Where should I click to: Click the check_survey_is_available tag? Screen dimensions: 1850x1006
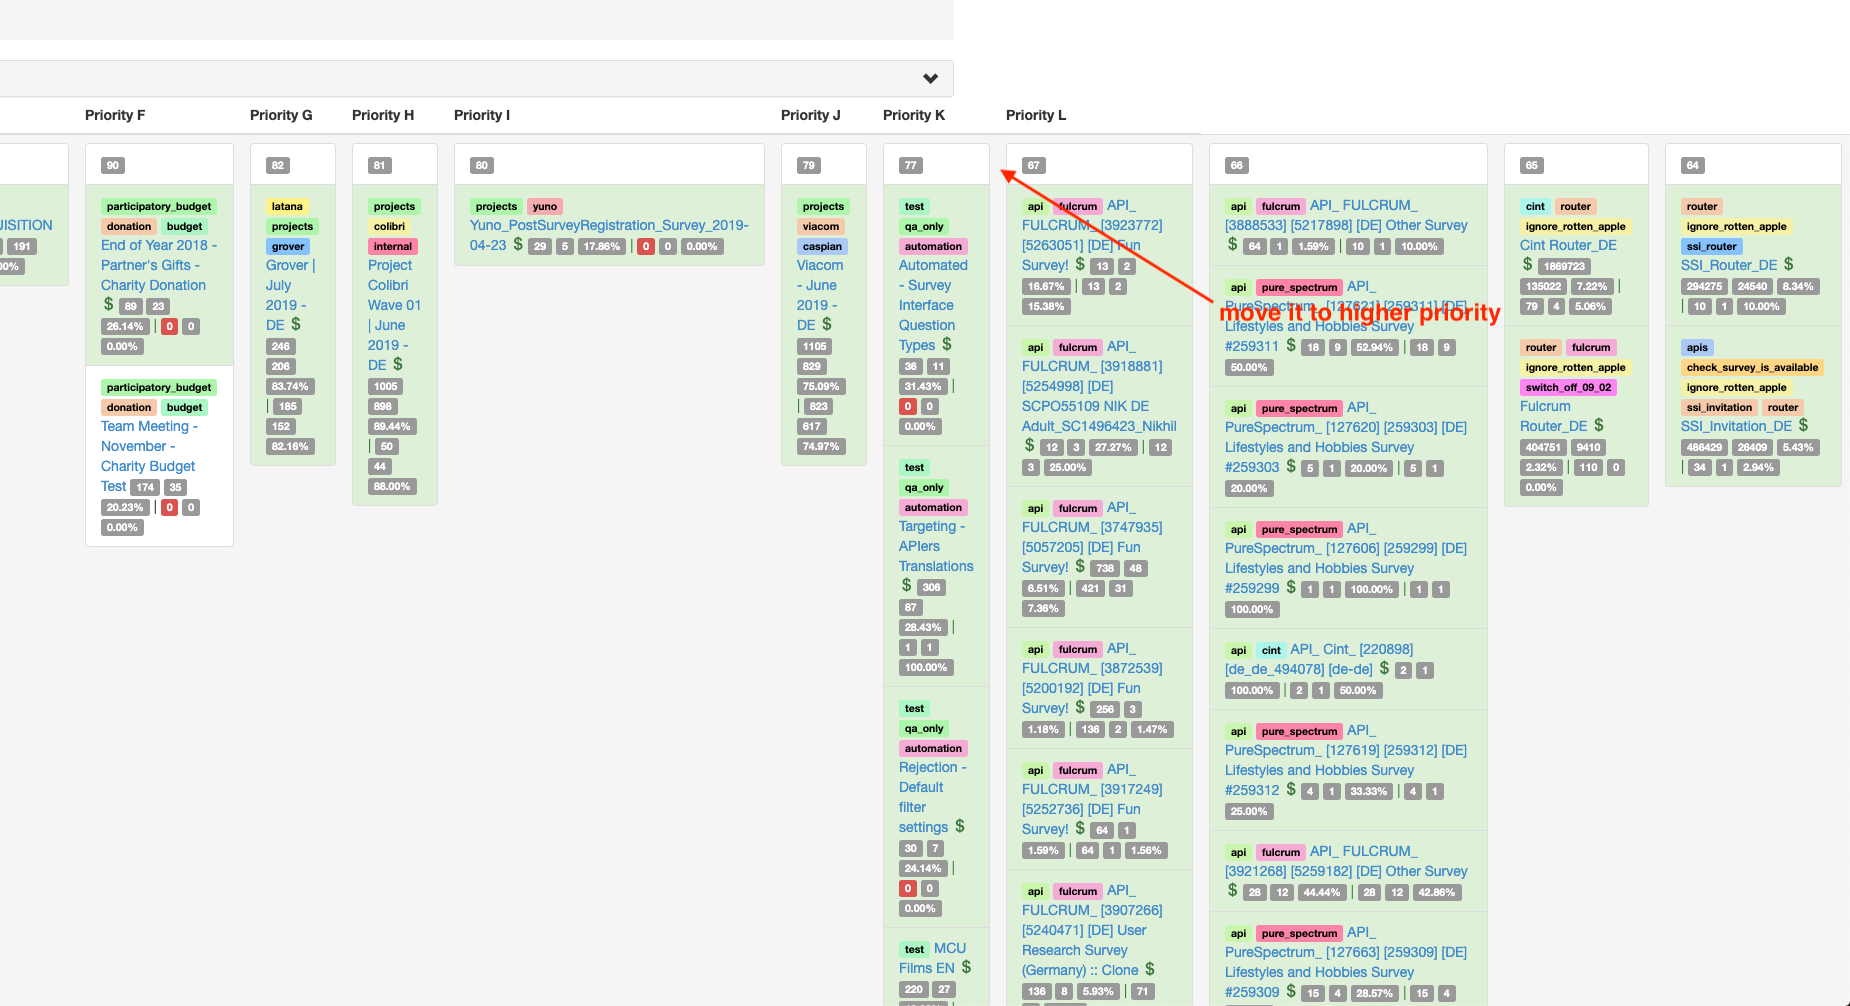click(1752, 367)
